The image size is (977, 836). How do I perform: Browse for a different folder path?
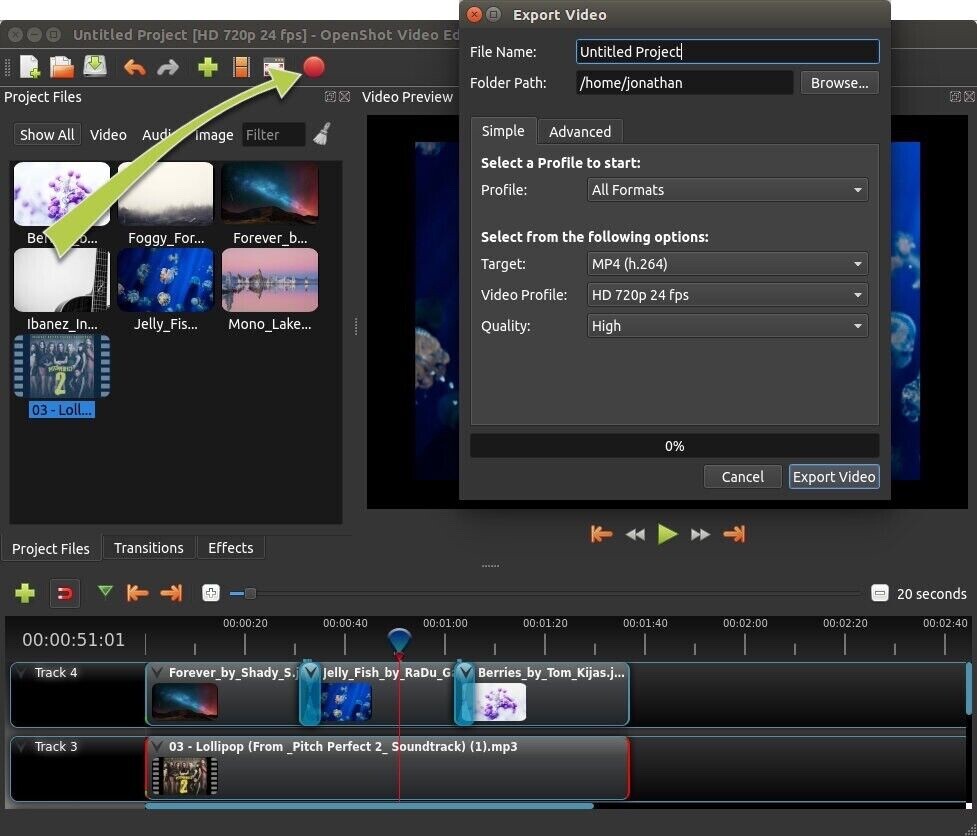[839, 82]
